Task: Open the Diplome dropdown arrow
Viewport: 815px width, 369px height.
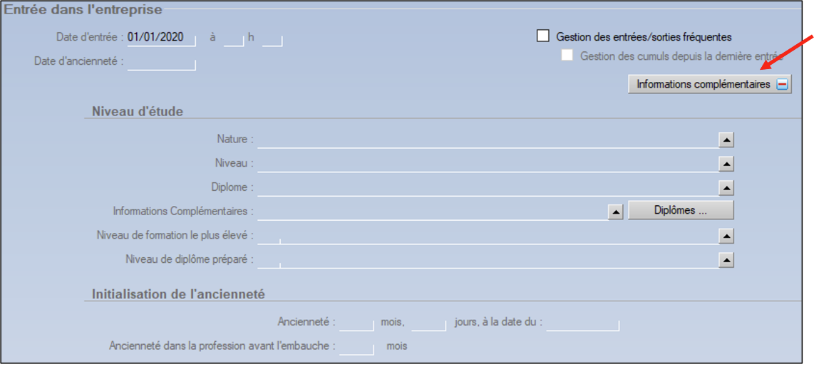Action: coord(726,188)
